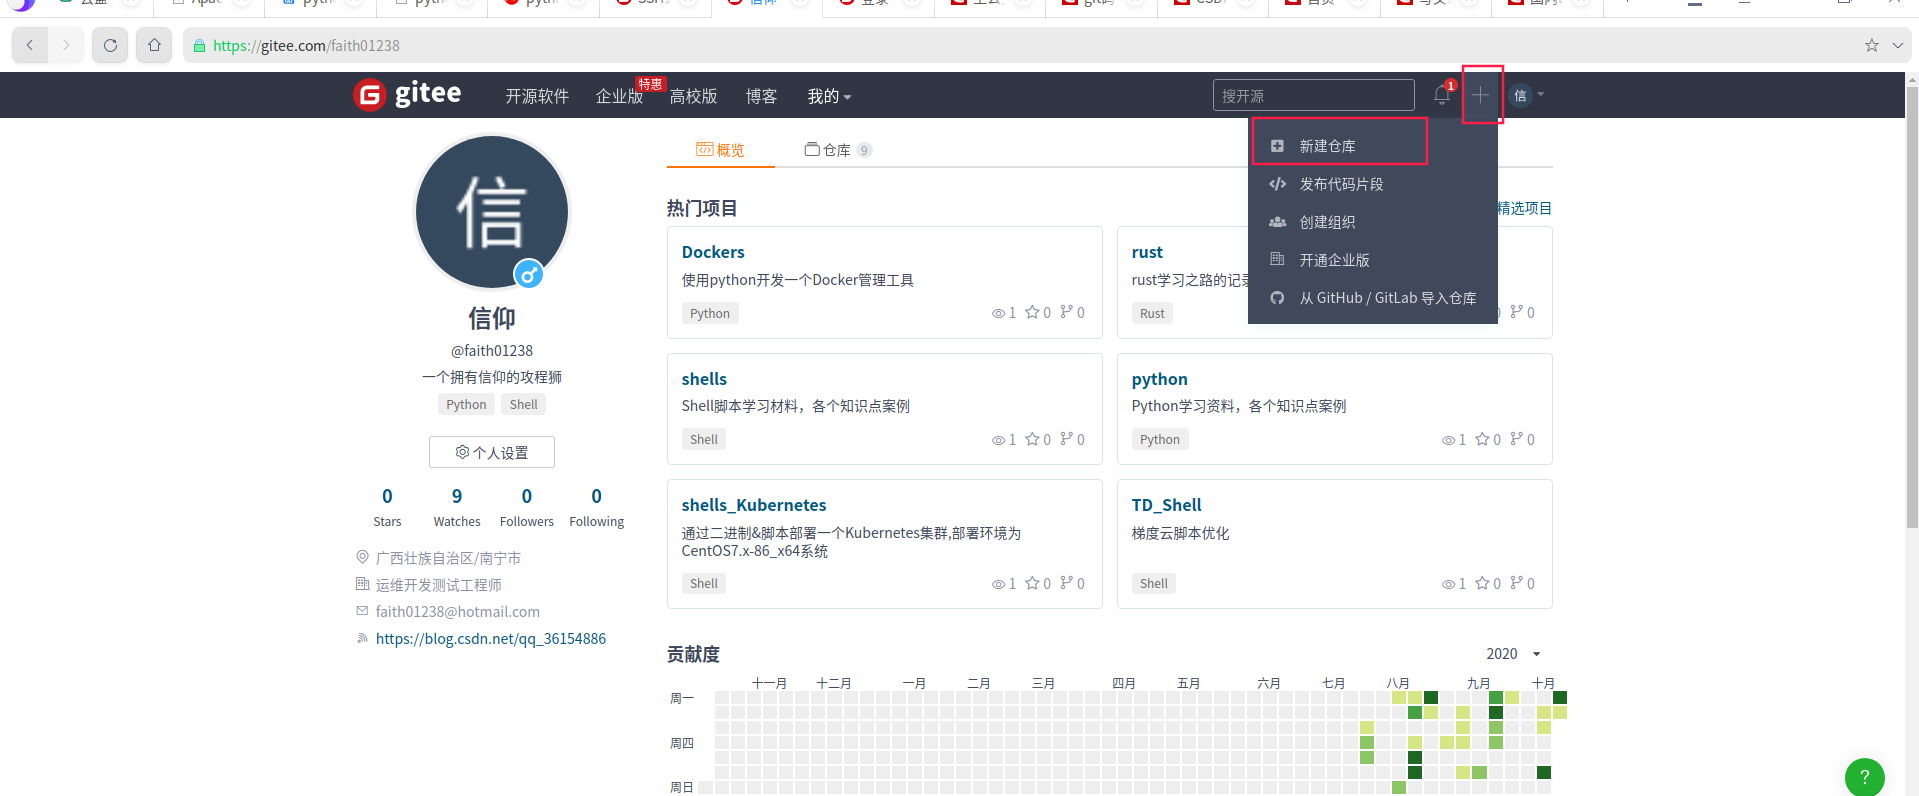Click the URL address bar
This screenshot has width=1919, height=796.
[1020, 45]
